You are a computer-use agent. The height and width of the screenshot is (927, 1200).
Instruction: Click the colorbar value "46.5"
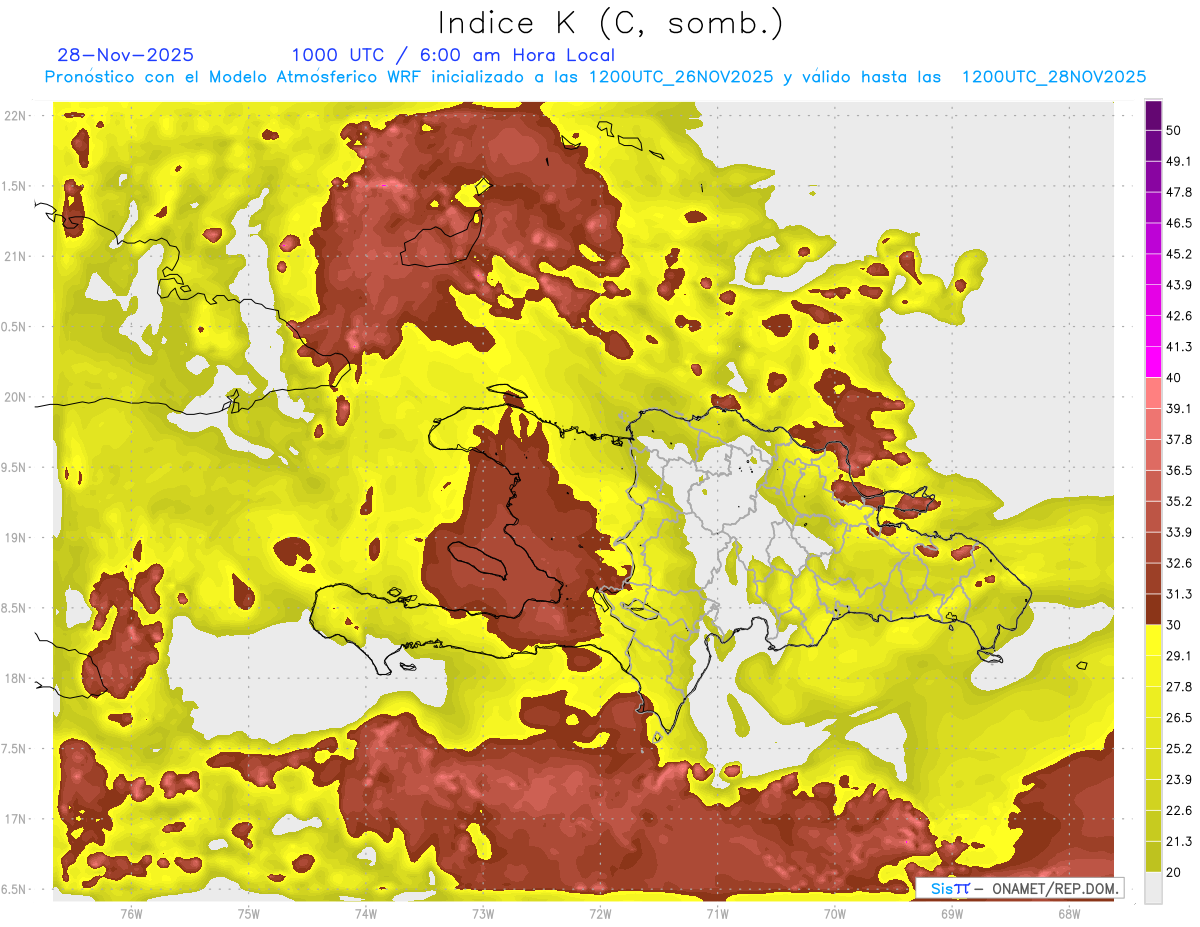1179,223
